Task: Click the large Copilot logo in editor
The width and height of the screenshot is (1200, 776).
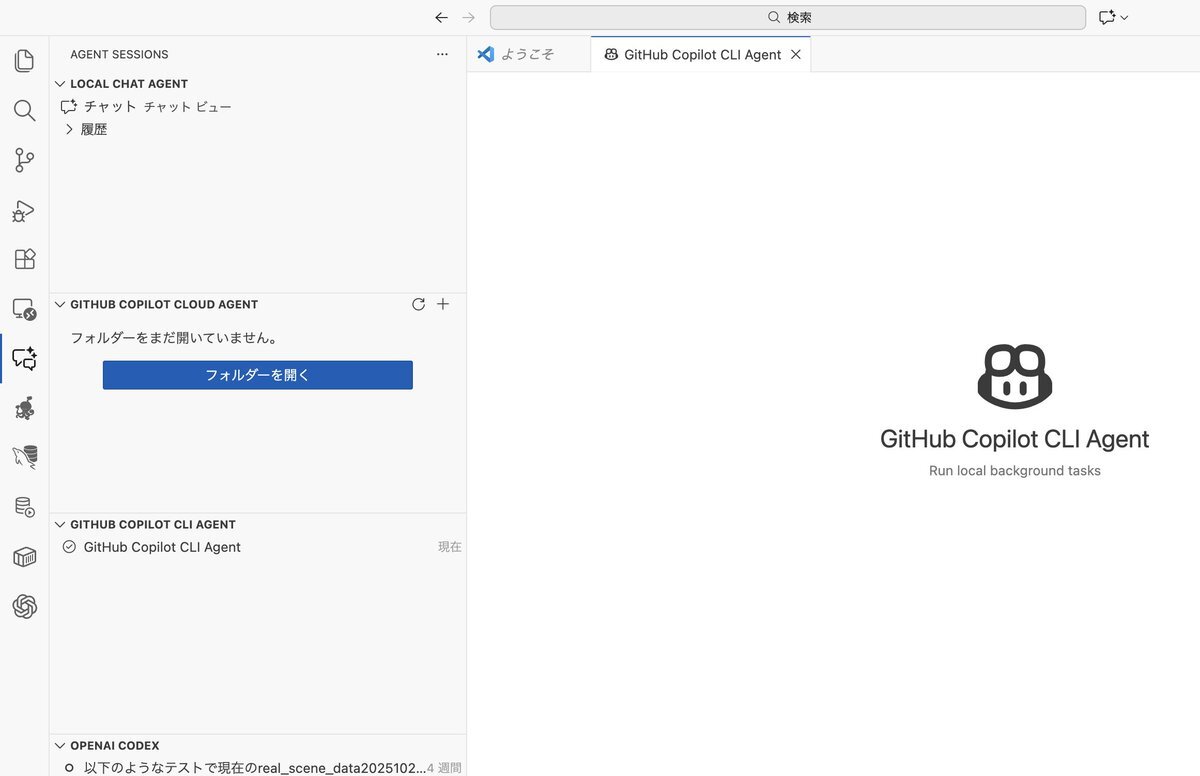Action: click(1015, 376)
